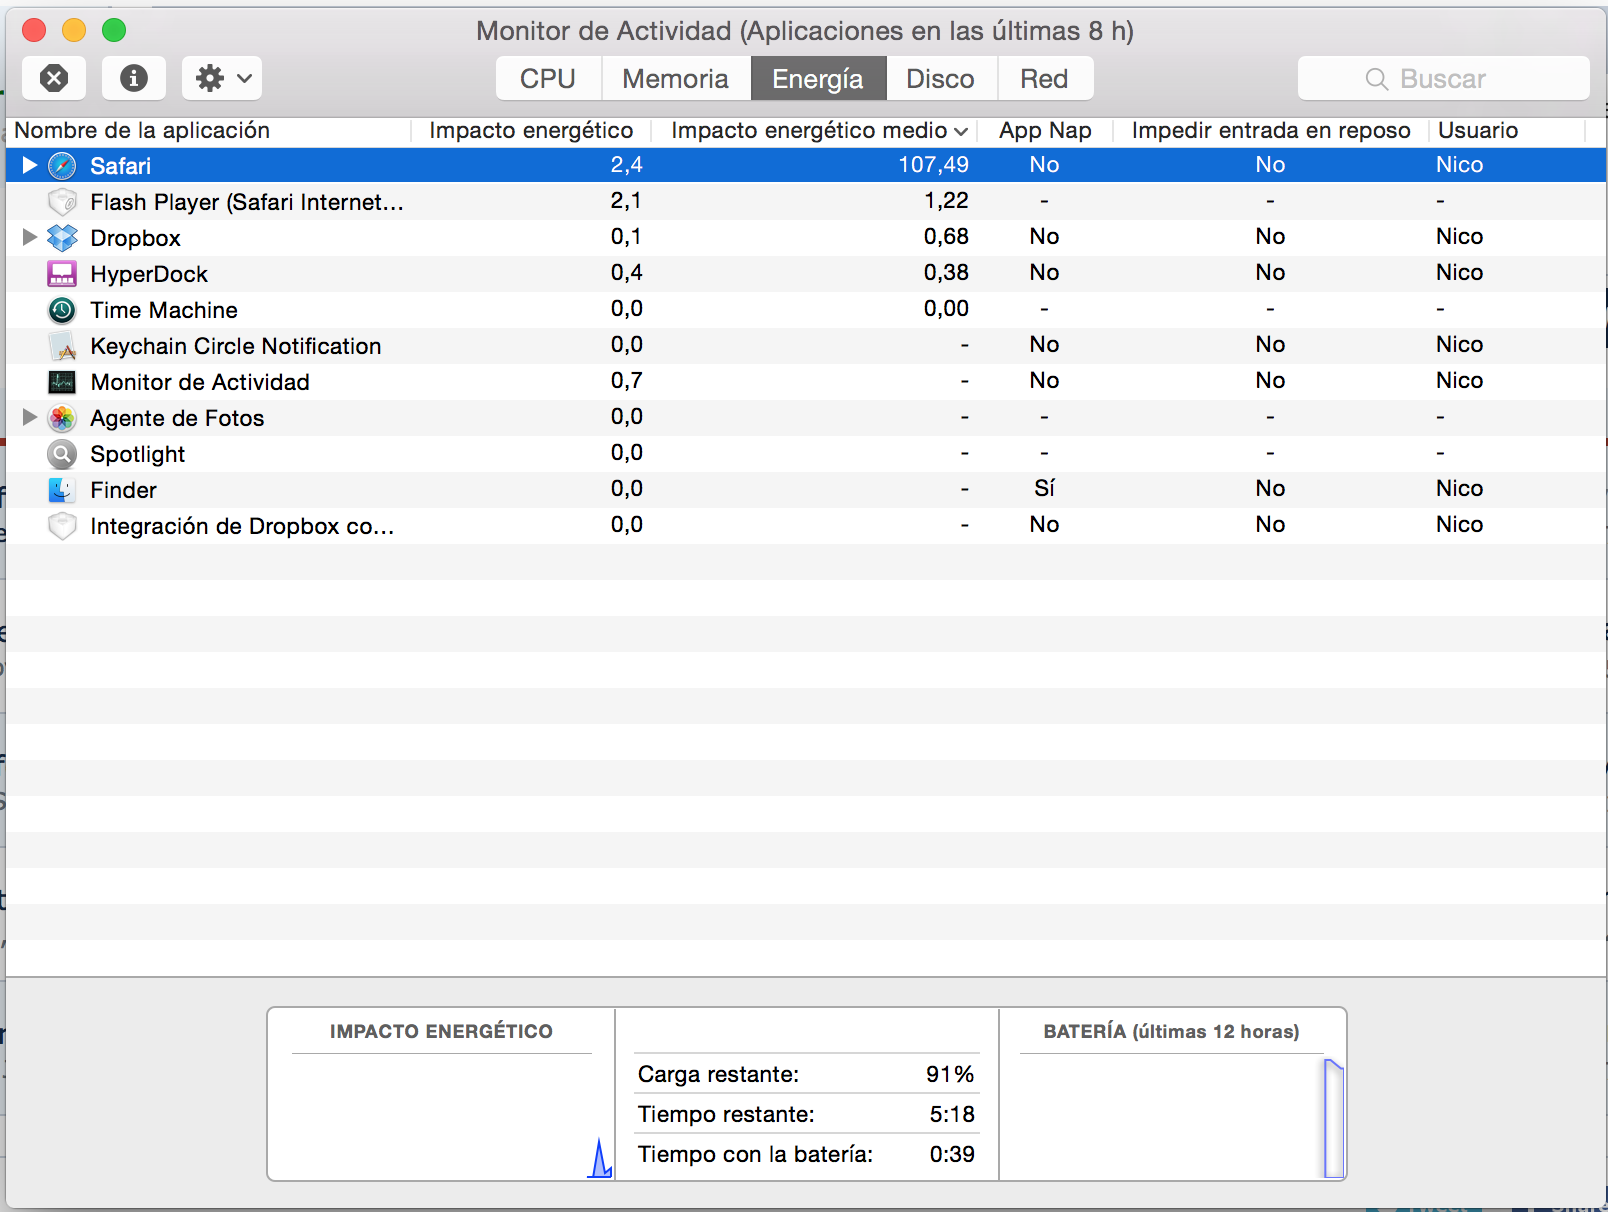Click the Tiempo restante 5:18 value
Screen dimensions: 1608x1212
click(x=952, y=1114)
